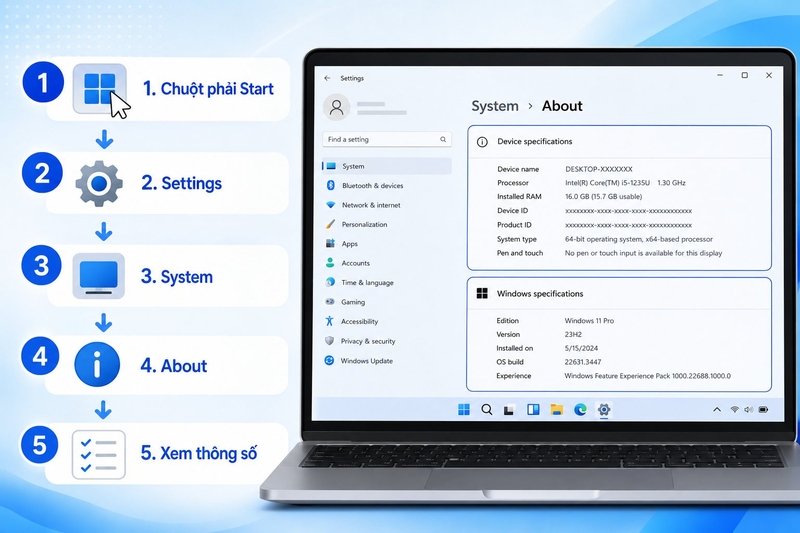Click the No pen or touch input text
This screenshot has height=533, width=800.
click(643, 253)
